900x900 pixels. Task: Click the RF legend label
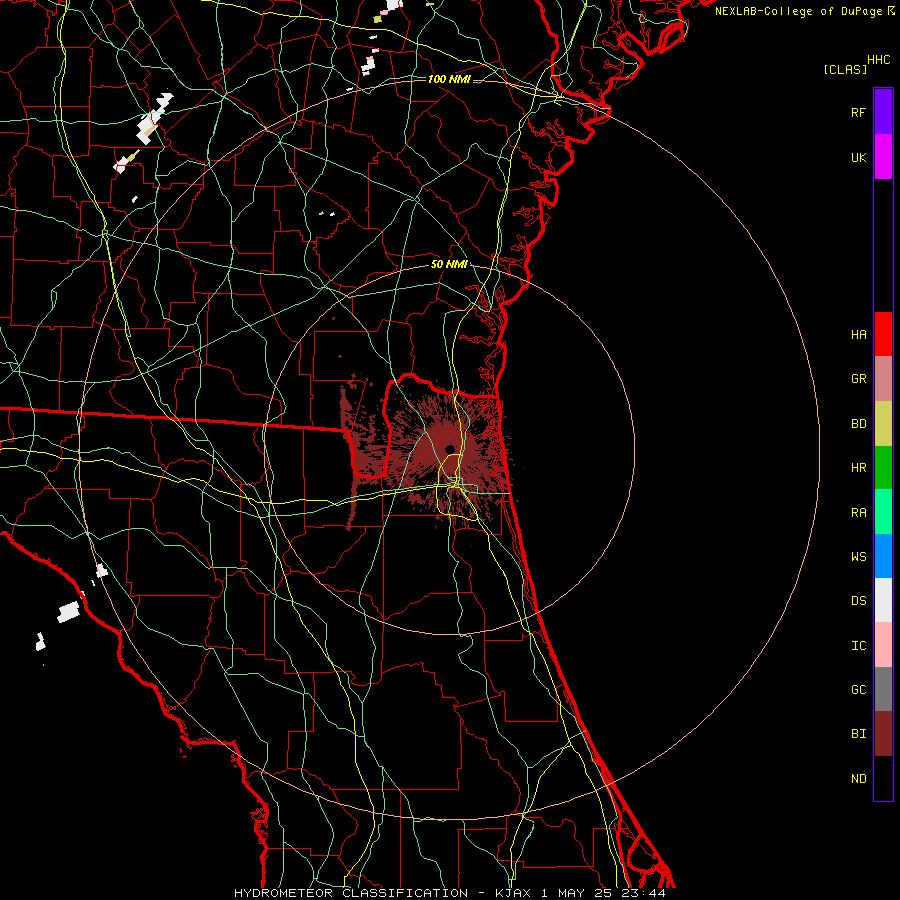click(x=858, y=112)
